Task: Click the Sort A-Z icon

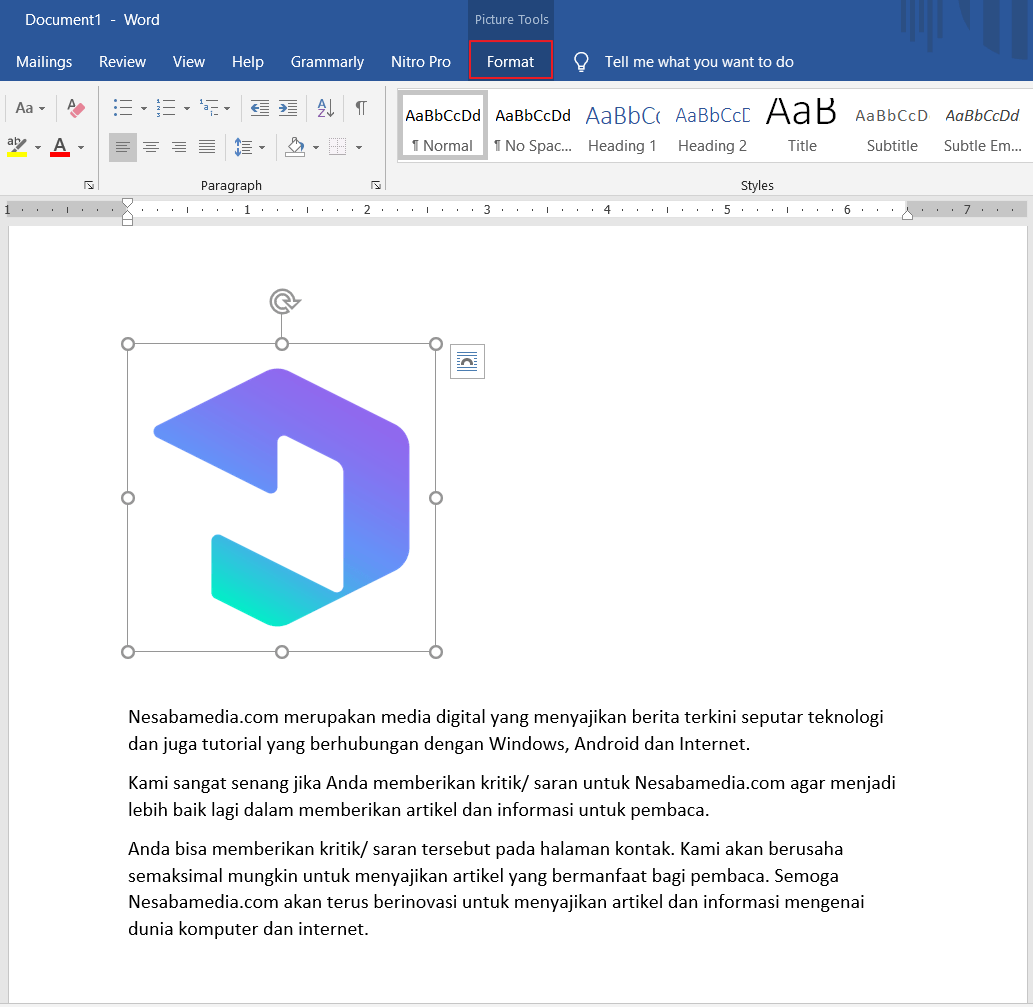Action: coord(325,108)
